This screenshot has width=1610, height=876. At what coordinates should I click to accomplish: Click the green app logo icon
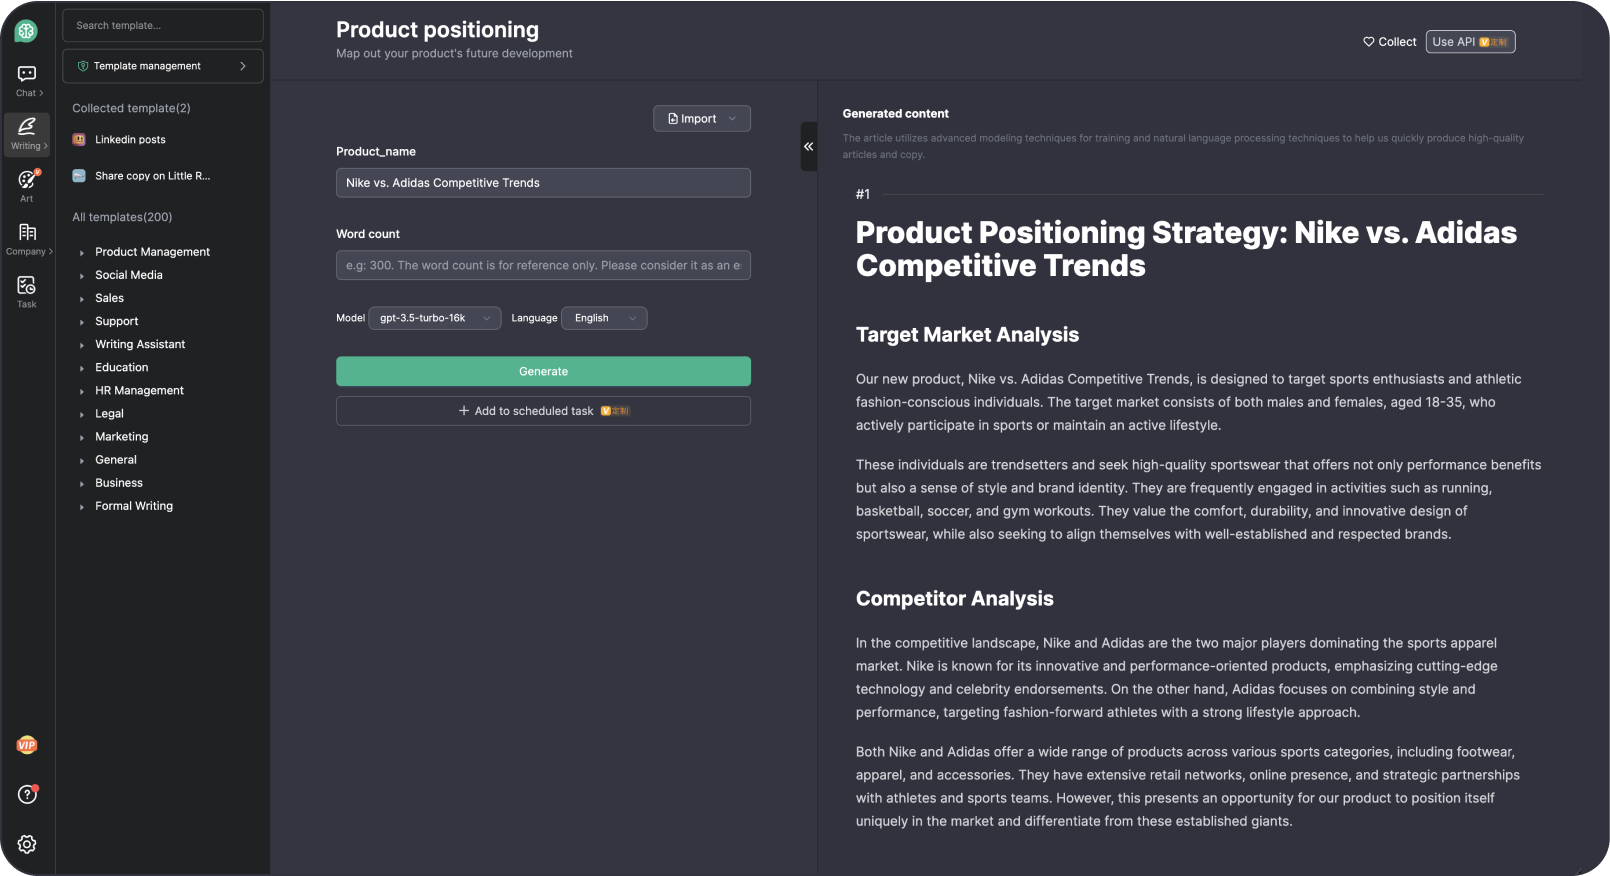pos(26,31)
